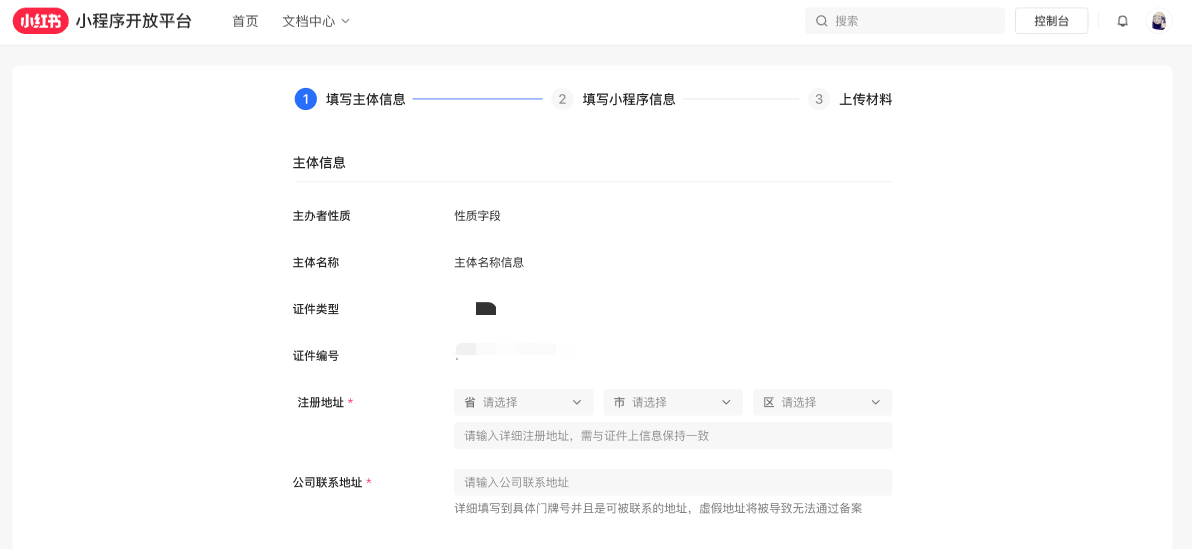Click the detailed registered address field
Screen dimensions: 1192x549
tap(672, 436)
